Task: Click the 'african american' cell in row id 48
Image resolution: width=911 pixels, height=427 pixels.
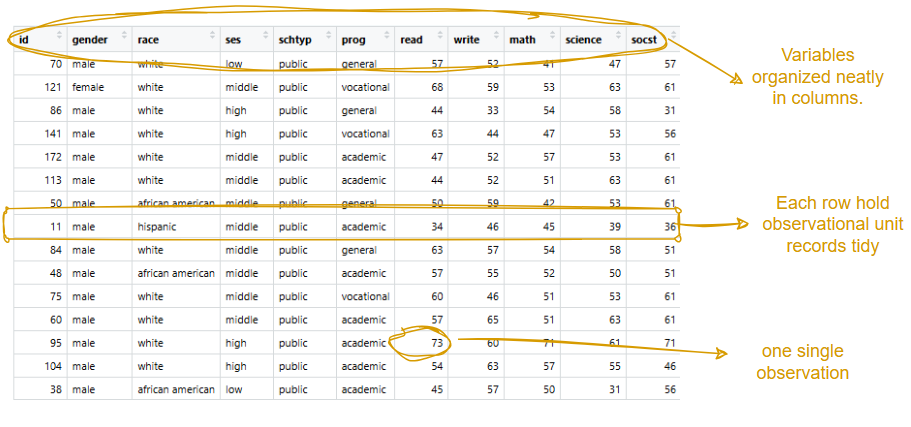Action: point(176,273)
